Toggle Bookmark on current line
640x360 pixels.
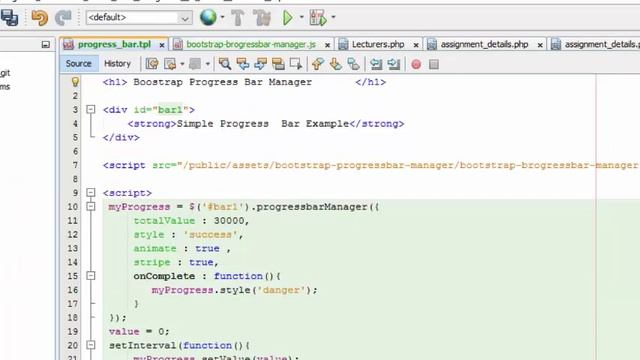point(353,64)
